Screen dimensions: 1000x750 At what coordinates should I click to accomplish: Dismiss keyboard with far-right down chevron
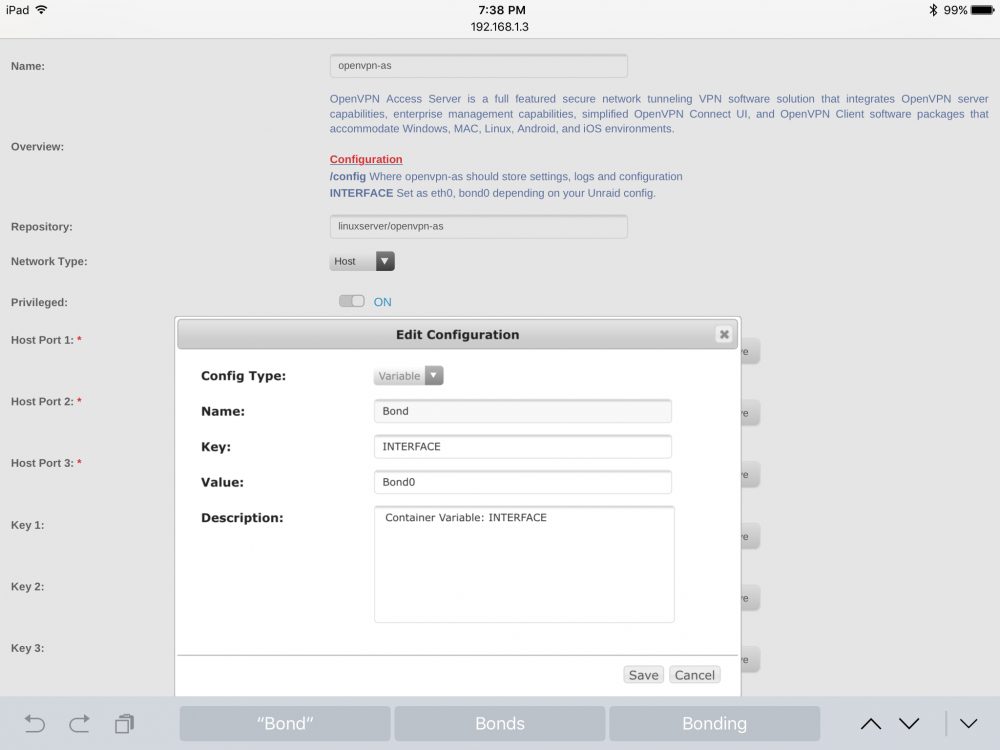click(x=968, y=724)
